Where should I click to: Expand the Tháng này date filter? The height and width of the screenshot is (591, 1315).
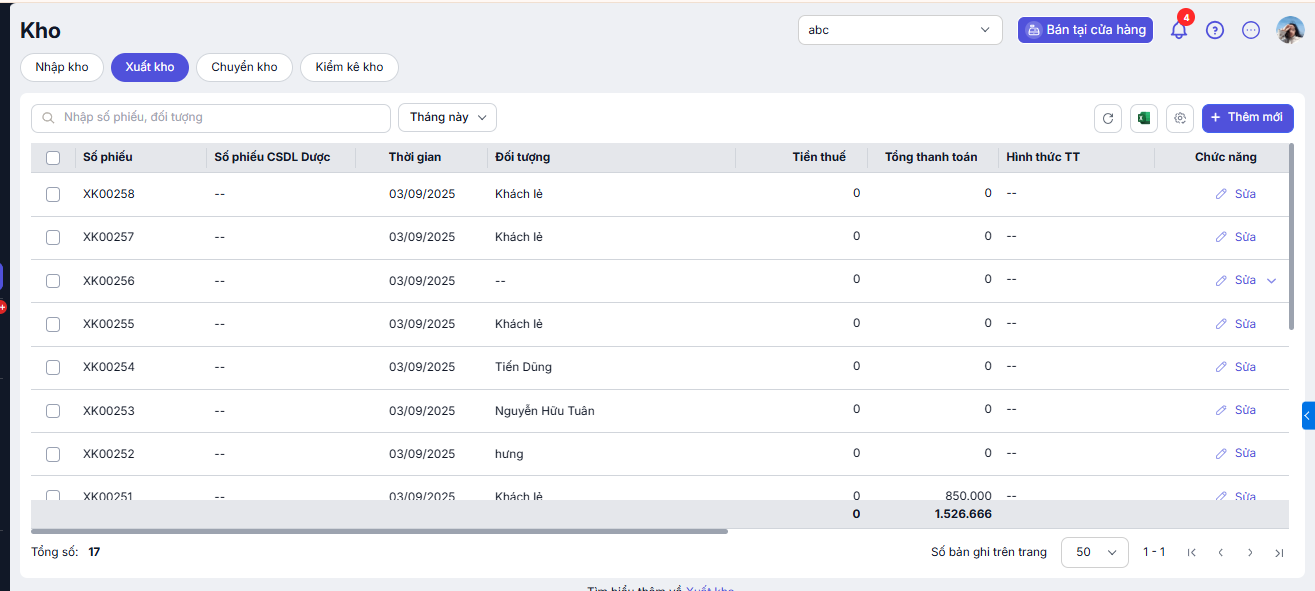click(x=447, y=118)
